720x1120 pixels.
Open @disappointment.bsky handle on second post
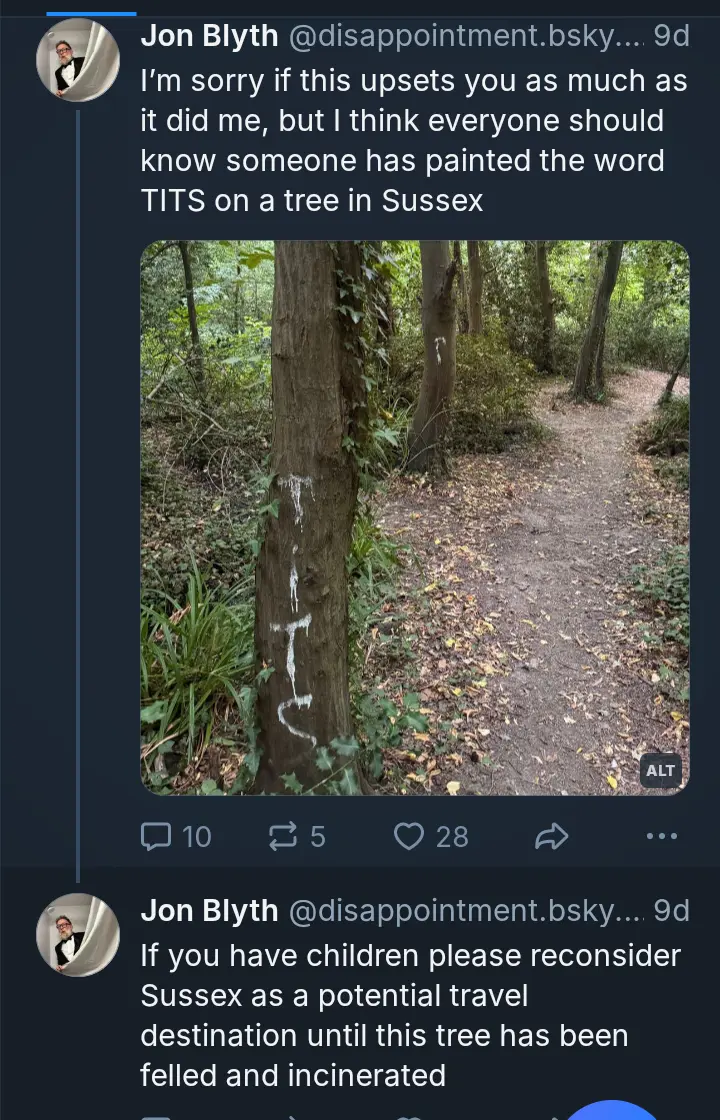(x=465, y=910)
